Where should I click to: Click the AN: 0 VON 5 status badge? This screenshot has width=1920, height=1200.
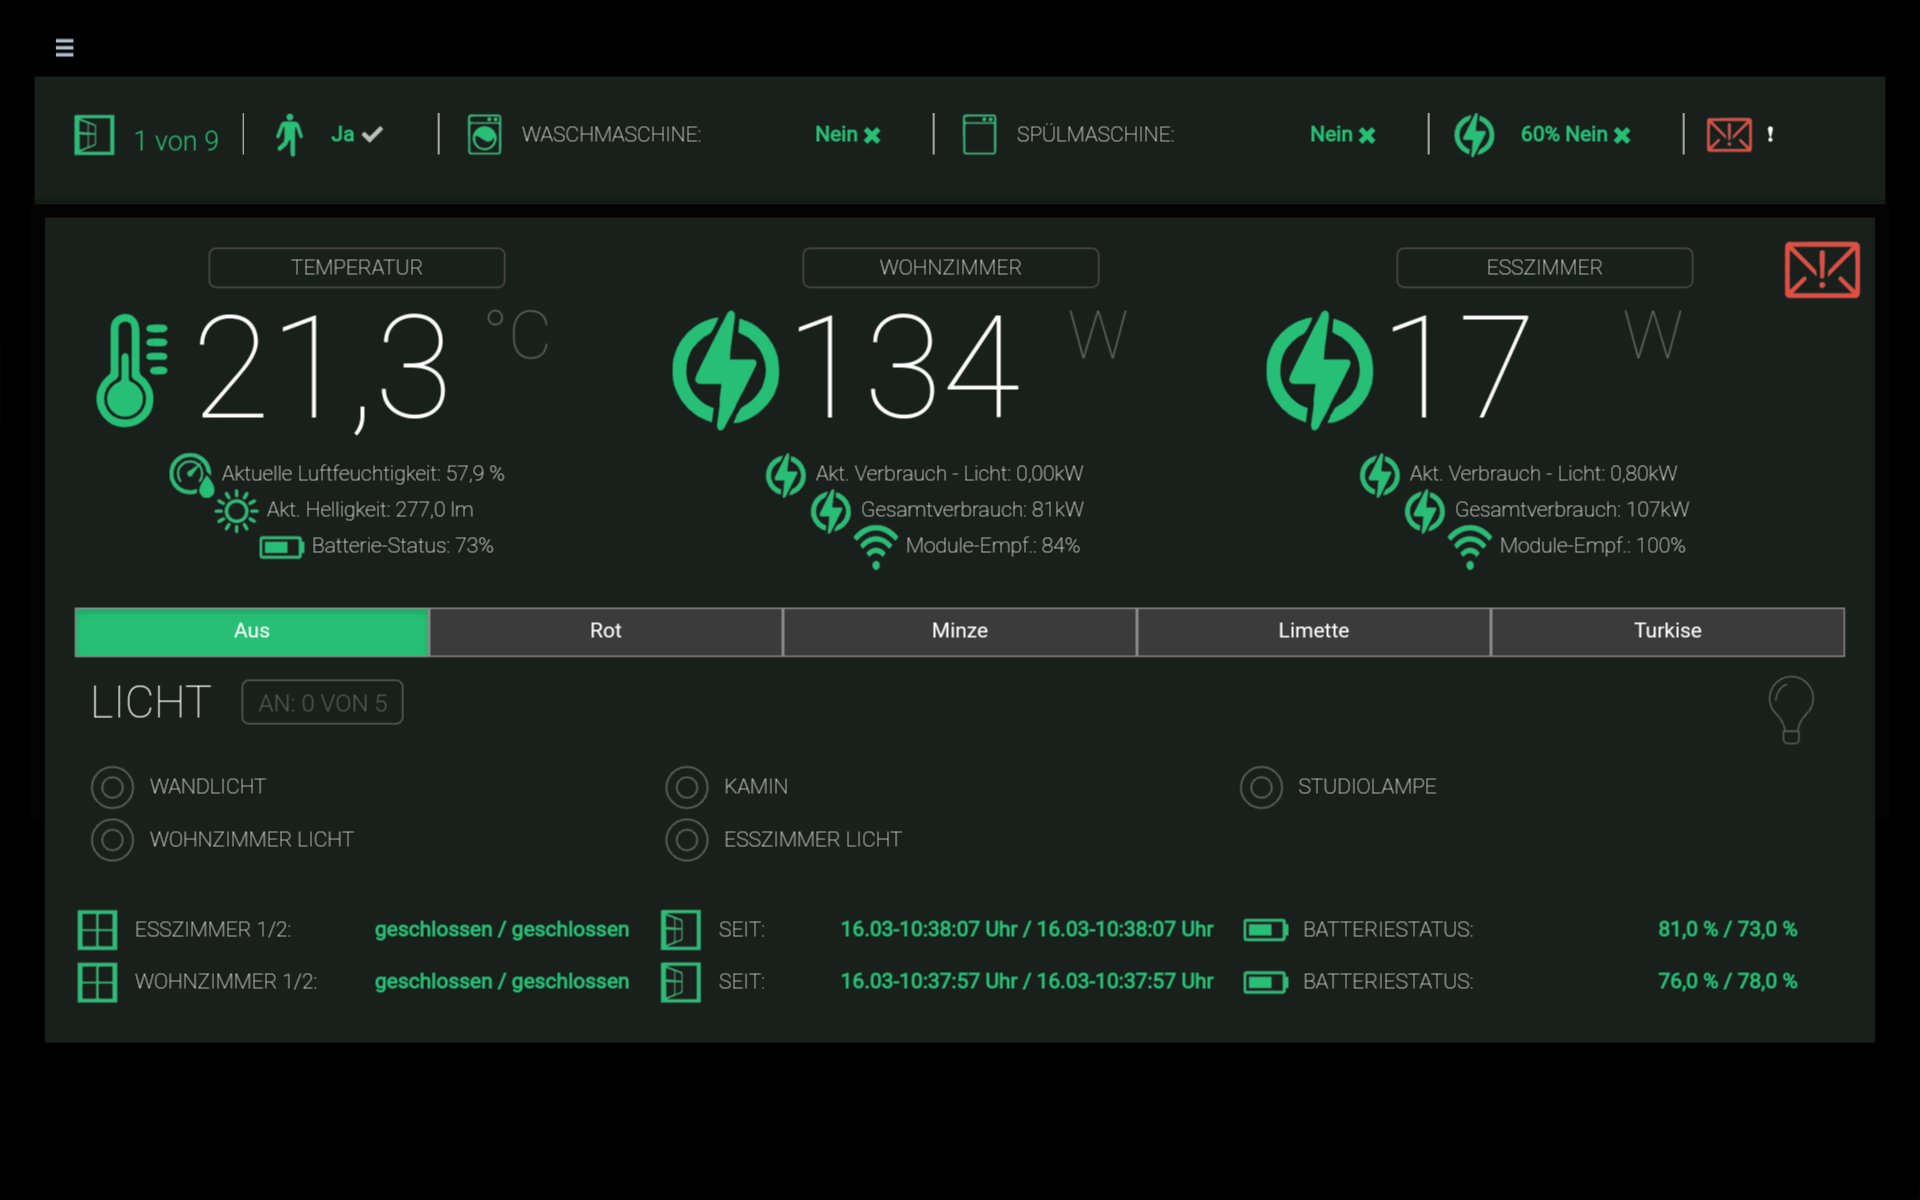[x=321, y=702]
